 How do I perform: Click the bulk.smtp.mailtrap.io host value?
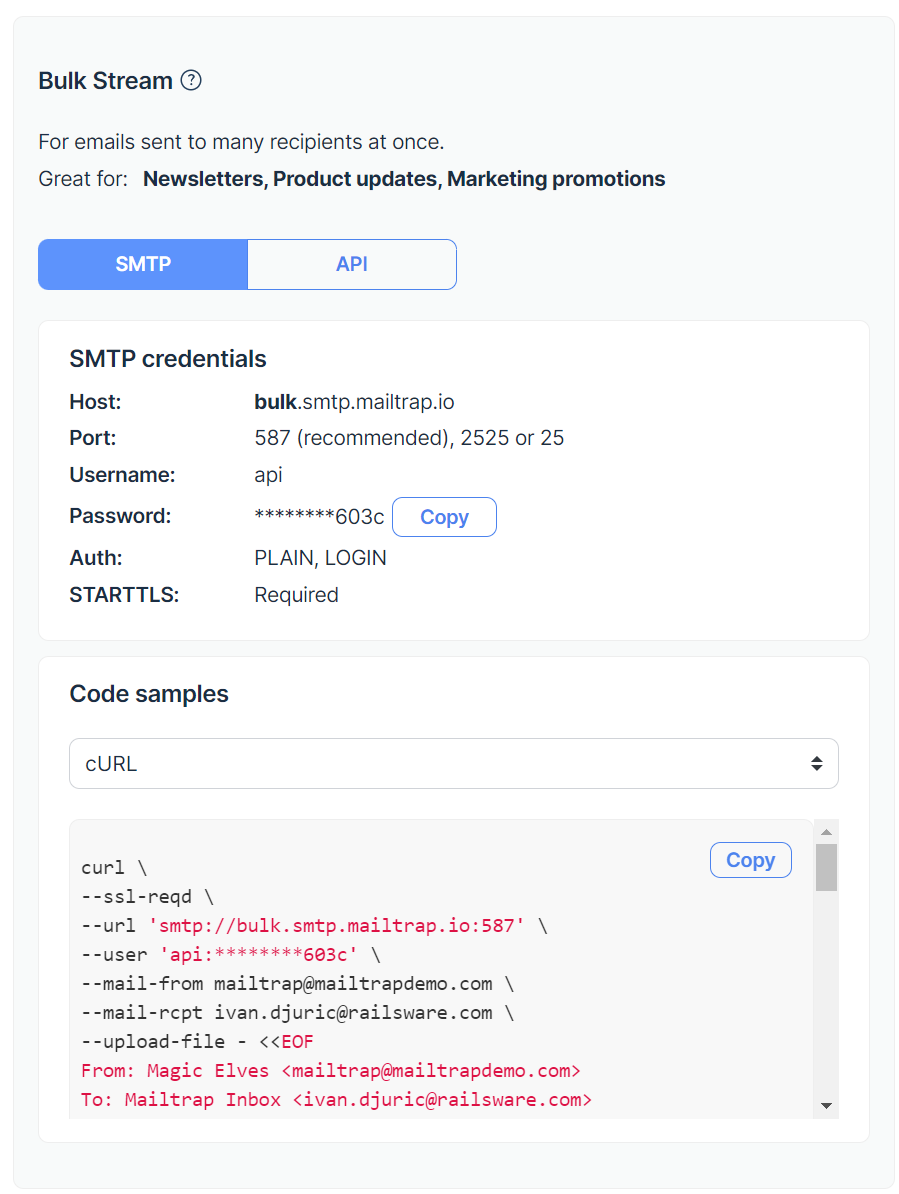[x=354, y=402]
